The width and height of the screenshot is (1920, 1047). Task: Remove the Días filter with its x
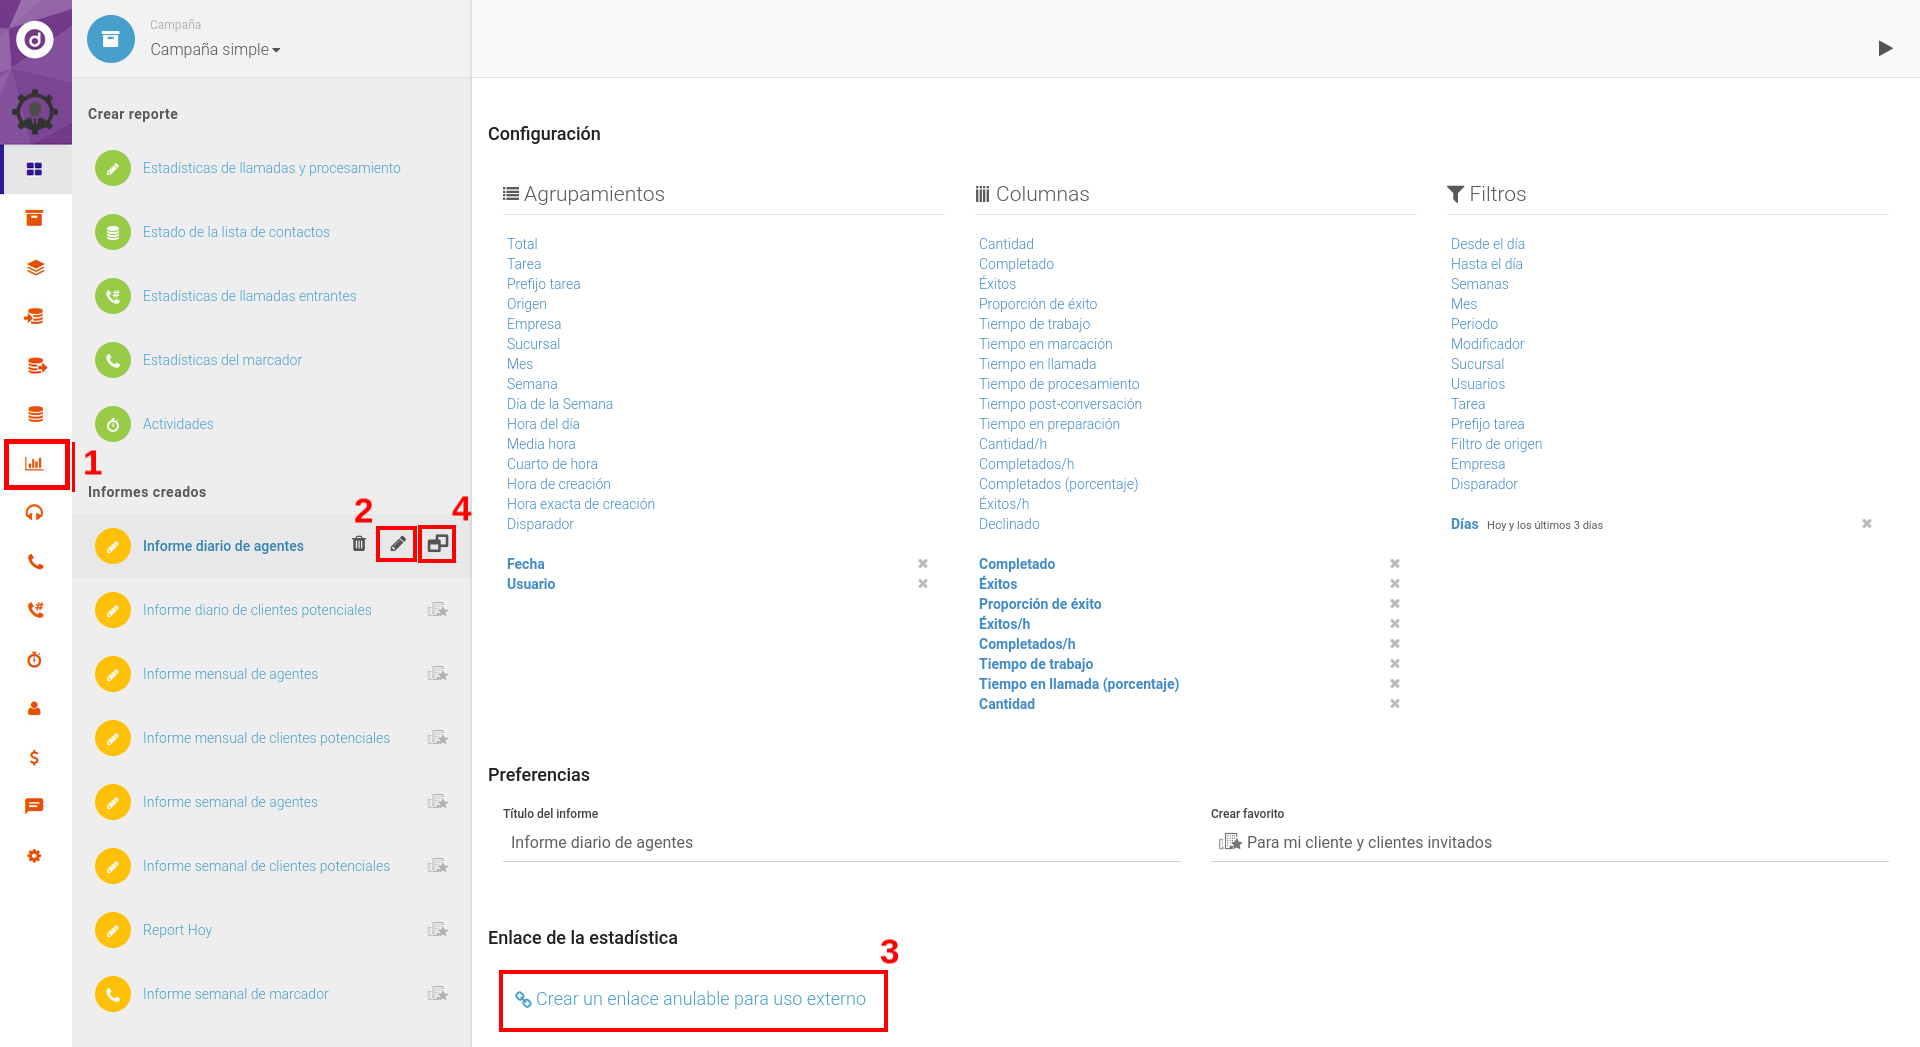tap(1866, 522)
